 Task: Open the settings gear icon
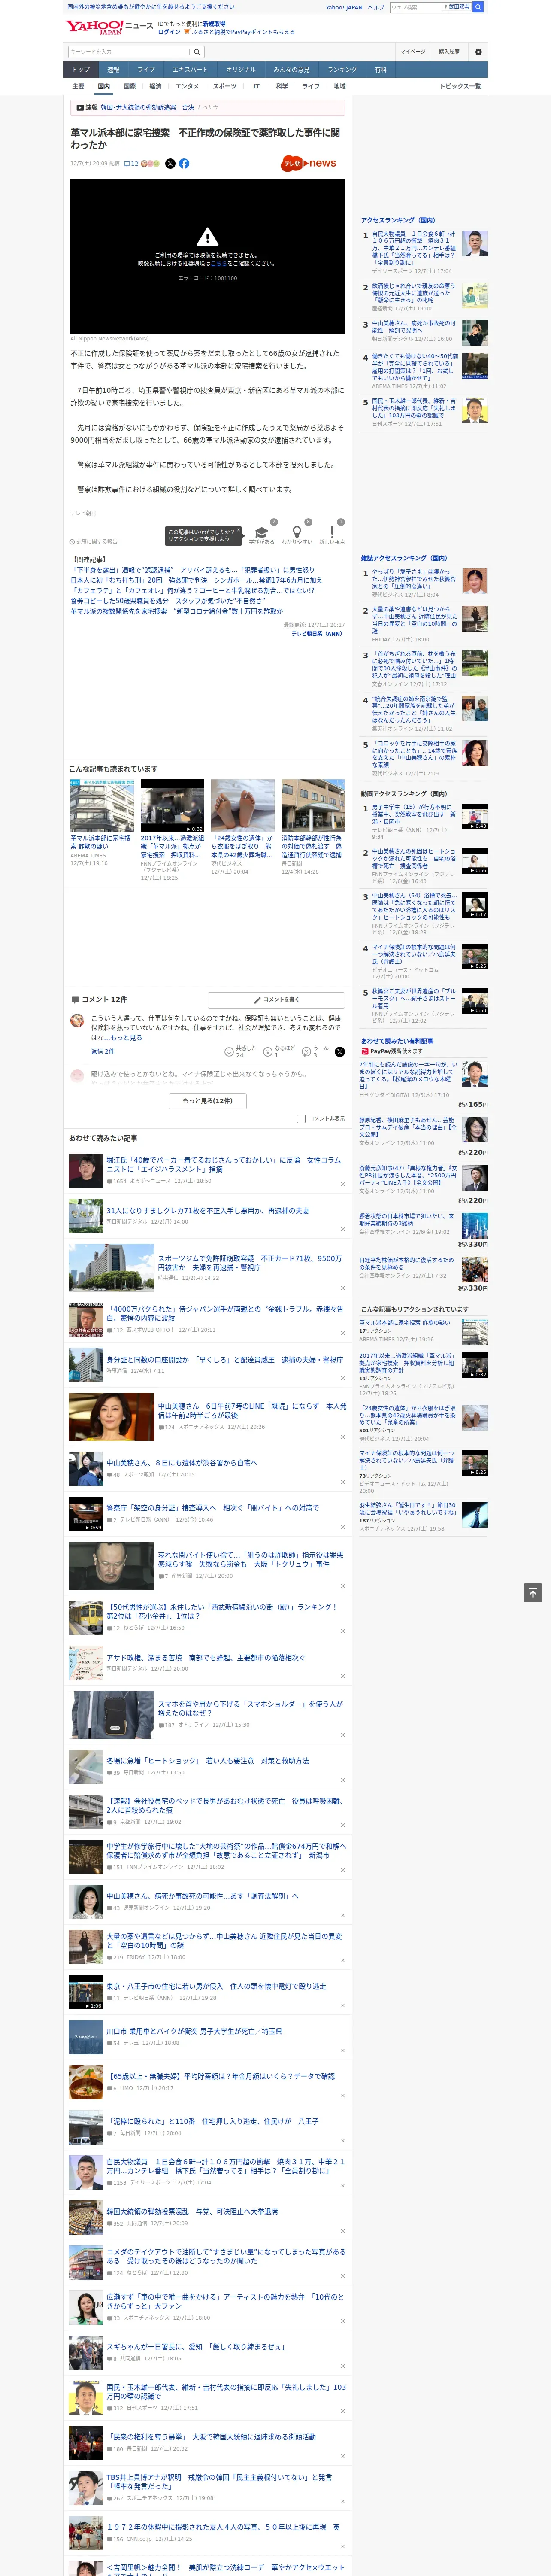coord(478,52)
